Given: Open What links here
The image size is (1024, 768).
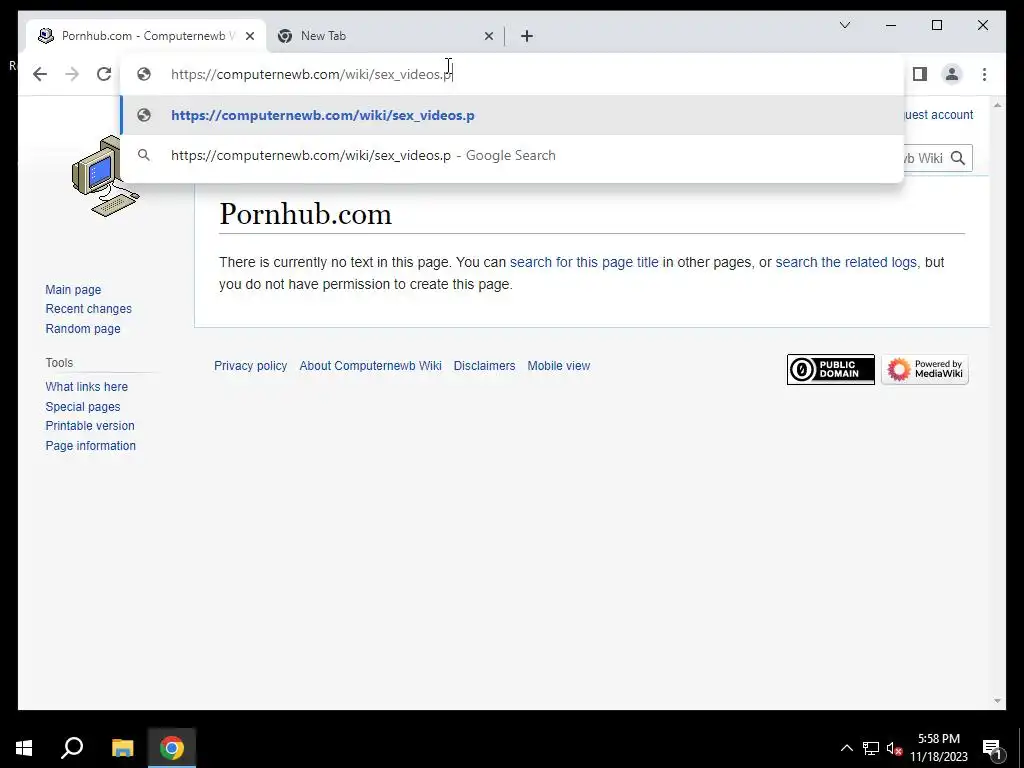Looking at the screenshot, I should click(86, 387).
